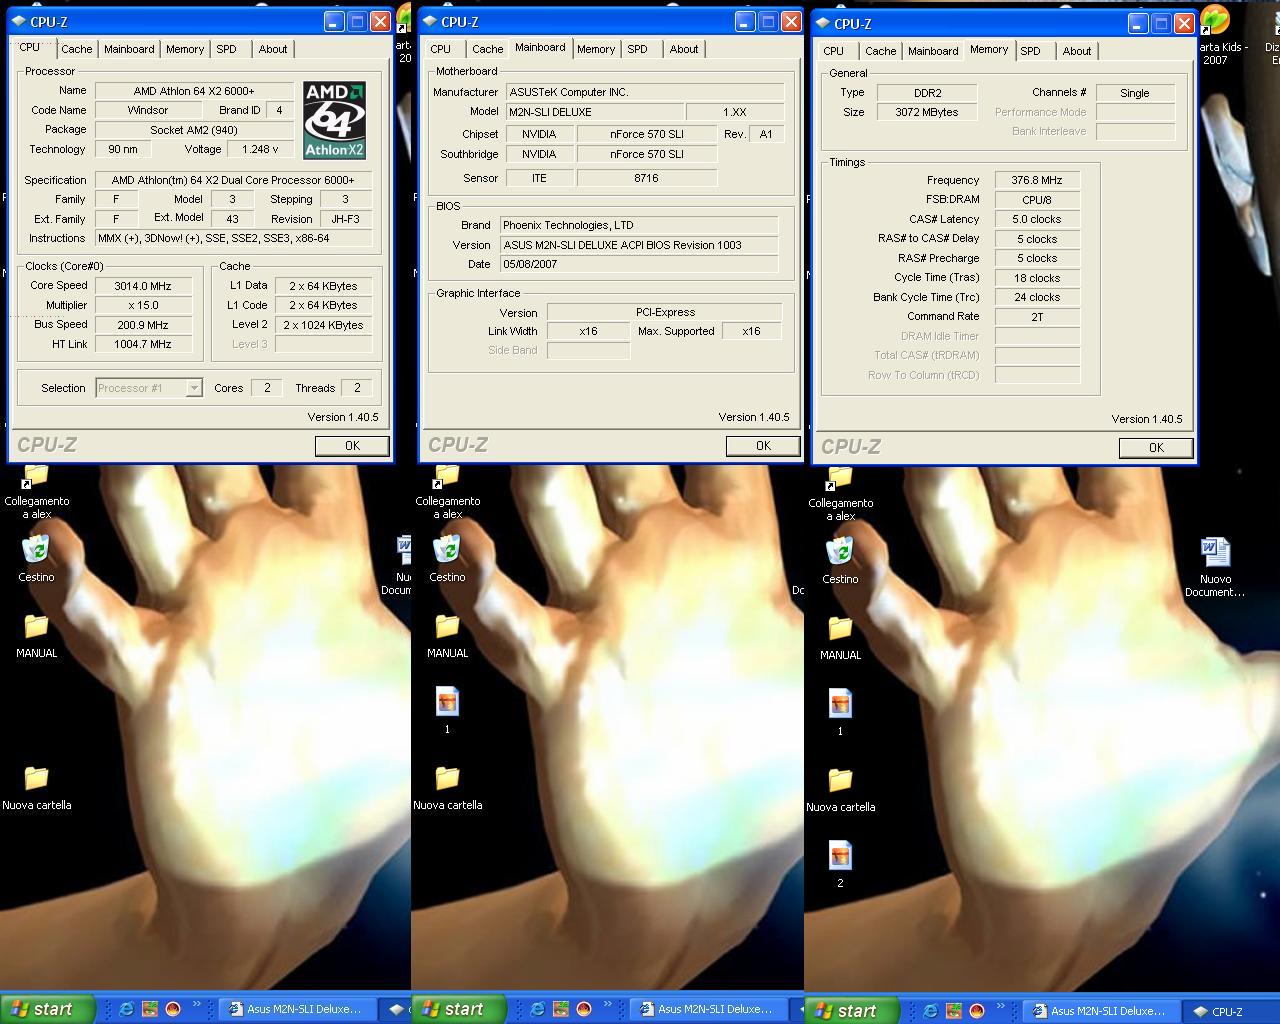Viewport: 1280px width, 1024px height.
Task: Click the Code Name Windsor value
Action: [x=148, y=110]
